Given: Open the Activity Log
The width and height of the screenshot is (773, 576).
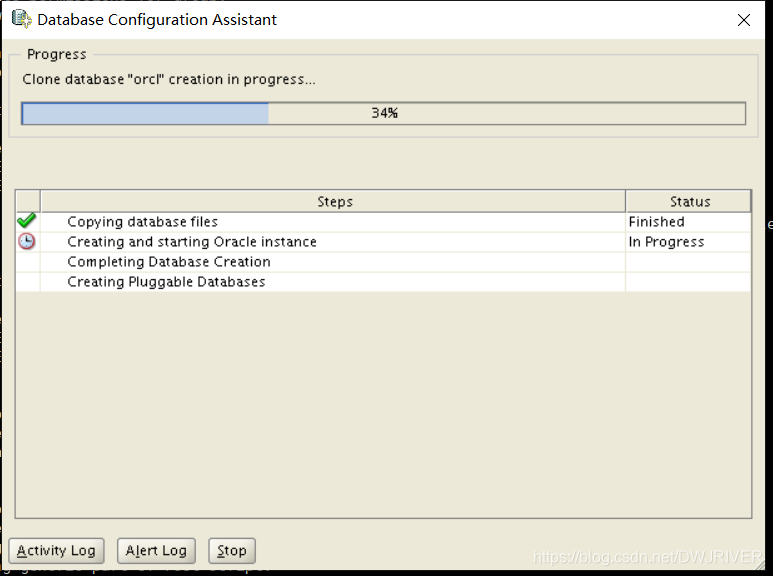Looking at the screenshot, I should (x=56, y=550).
